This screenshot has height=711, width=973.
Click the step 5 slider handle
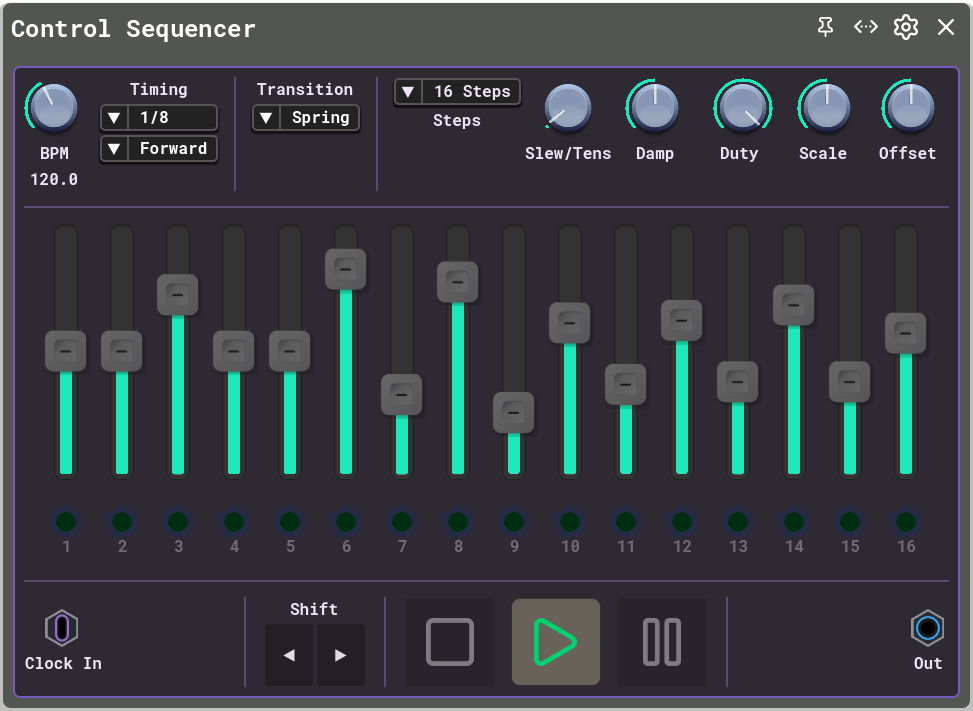click(290, 352)
